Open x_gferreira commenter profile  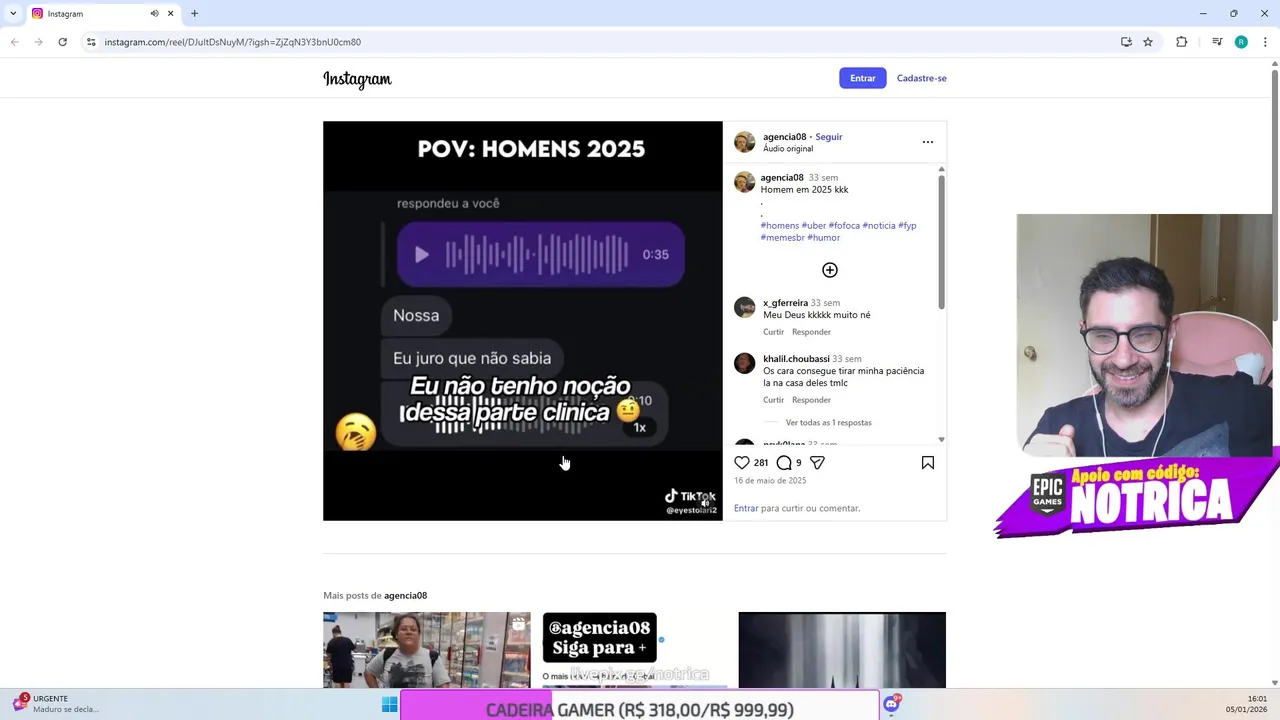point(785,303)
